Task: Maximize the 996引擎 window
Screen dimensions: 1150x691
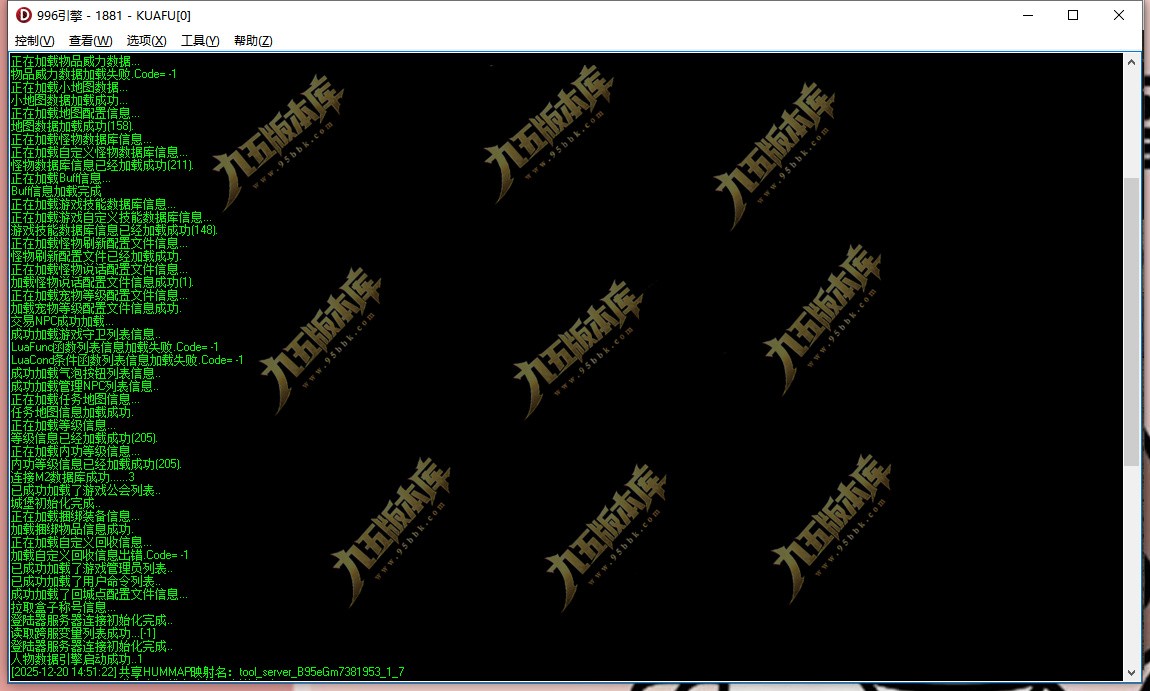Action: pos(1073,15)
